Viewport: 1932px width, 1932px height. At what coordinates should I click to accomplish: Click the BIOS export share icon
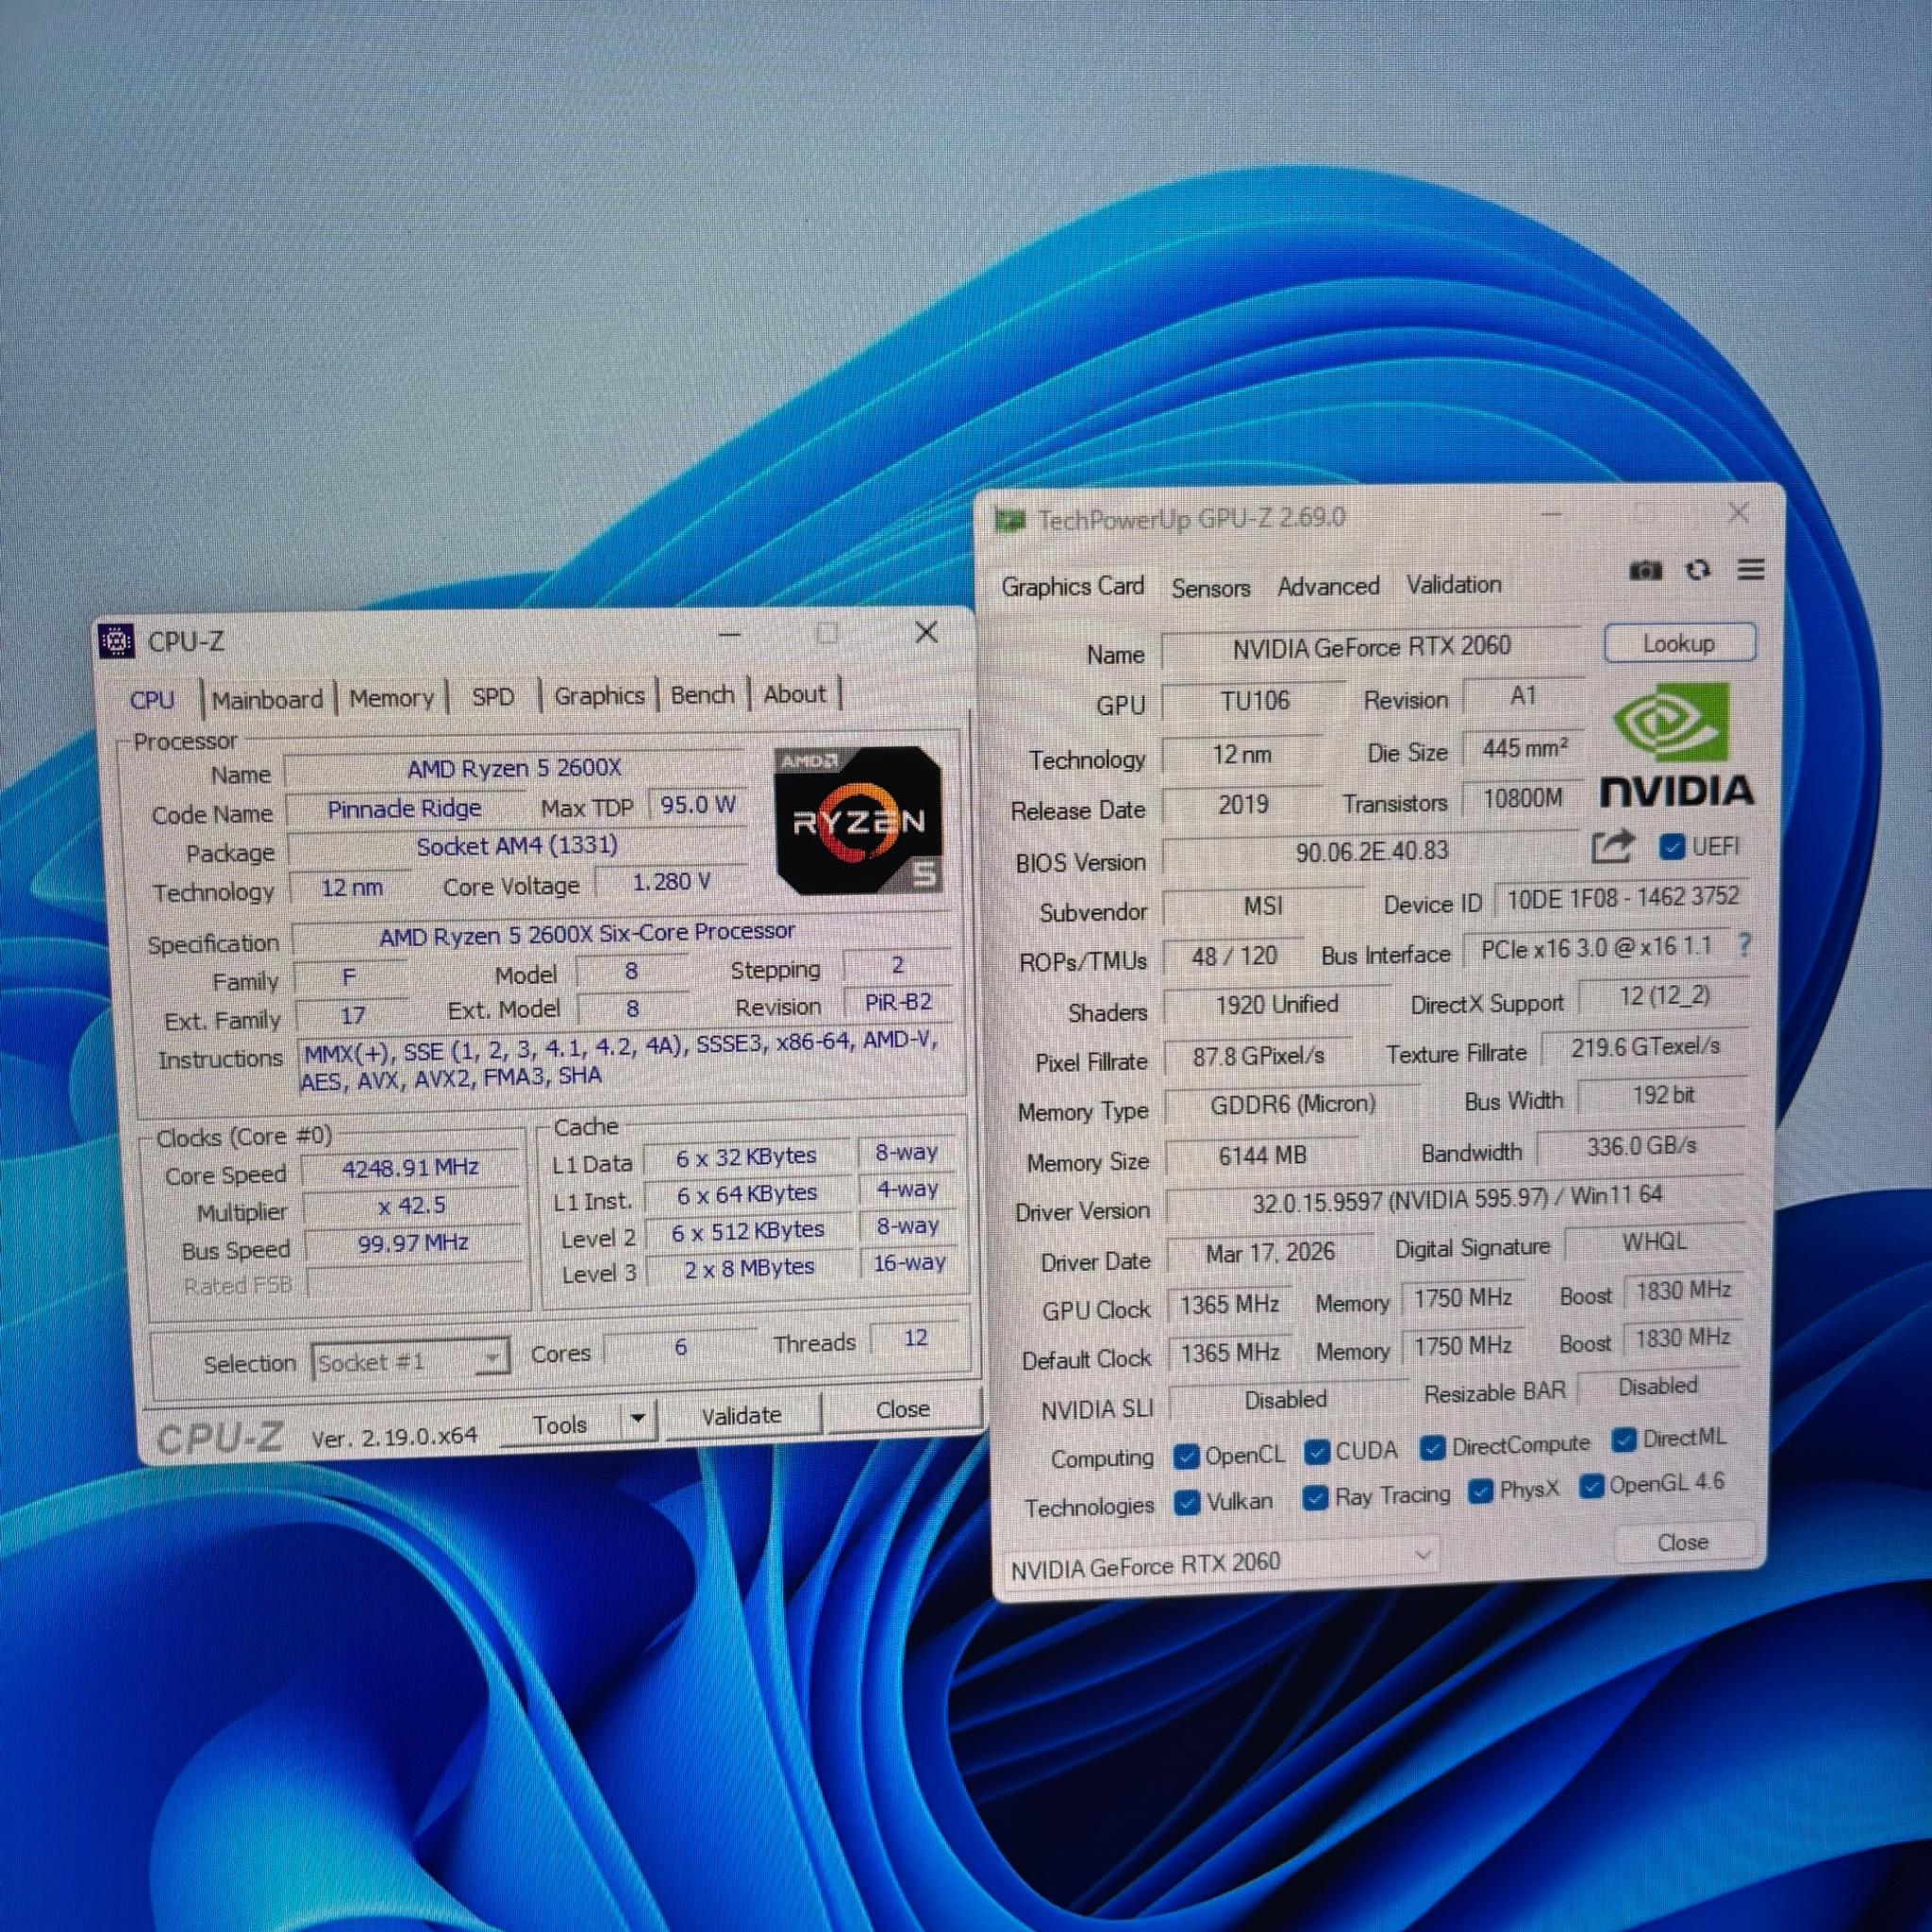[x=1612, y=847]
